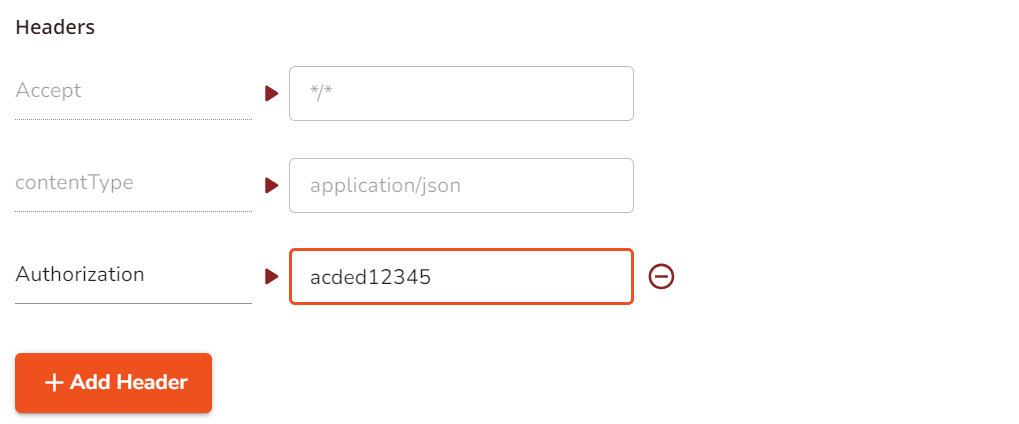Viewport: 1019px width, 424px height.
Task: Click the red arrow beside Accept
Action: coord(271,94)
